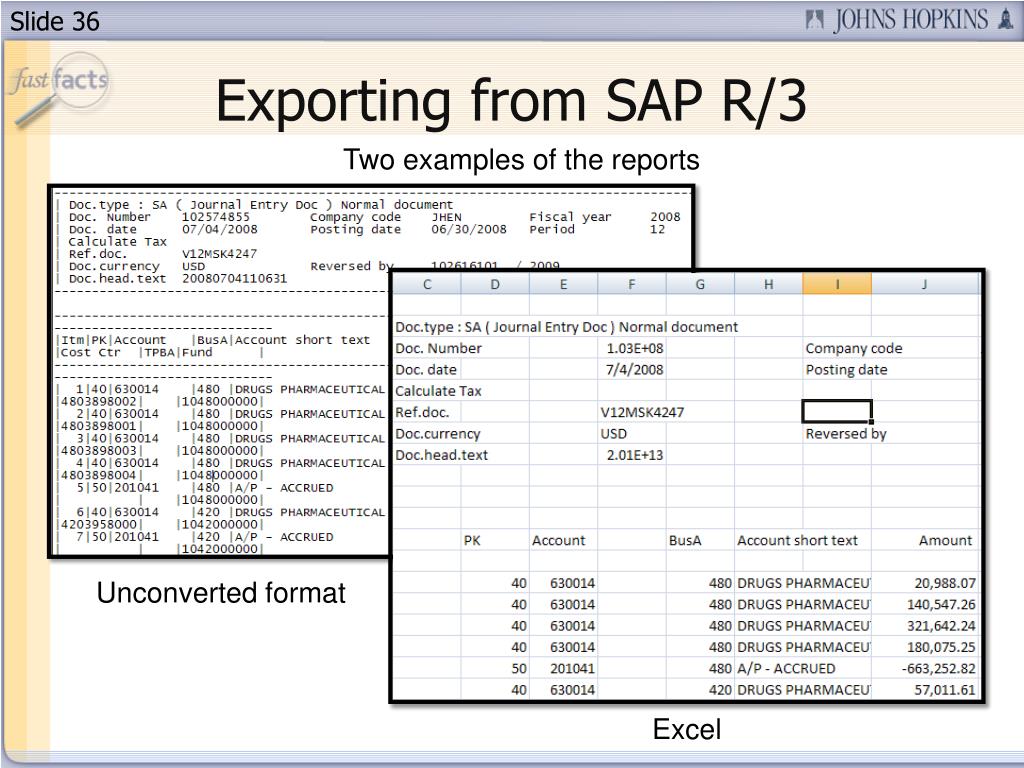1024x768 pixels.
Task: Click the outlined active cell in column I
Action: click(x=837, y=412)
